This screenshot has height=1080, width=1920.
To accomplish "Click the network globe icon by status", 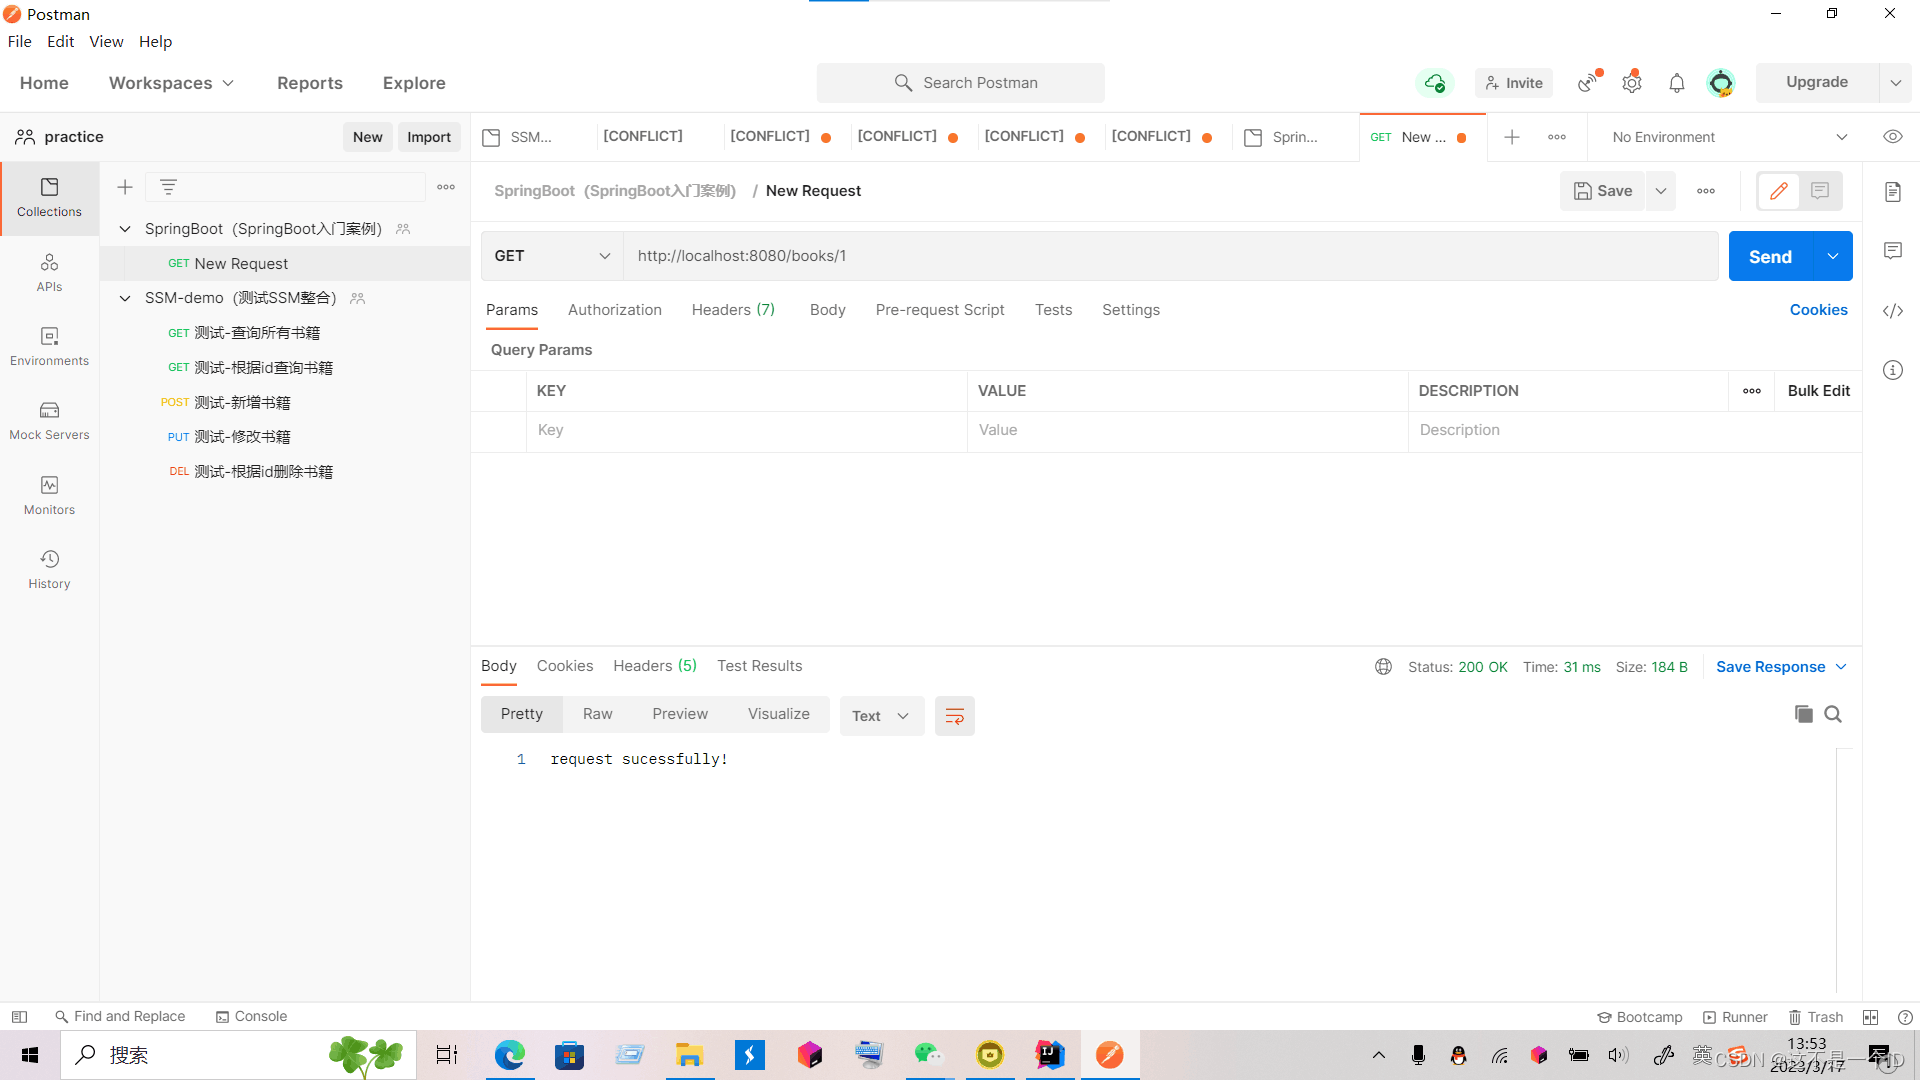I will [1383, 667].
